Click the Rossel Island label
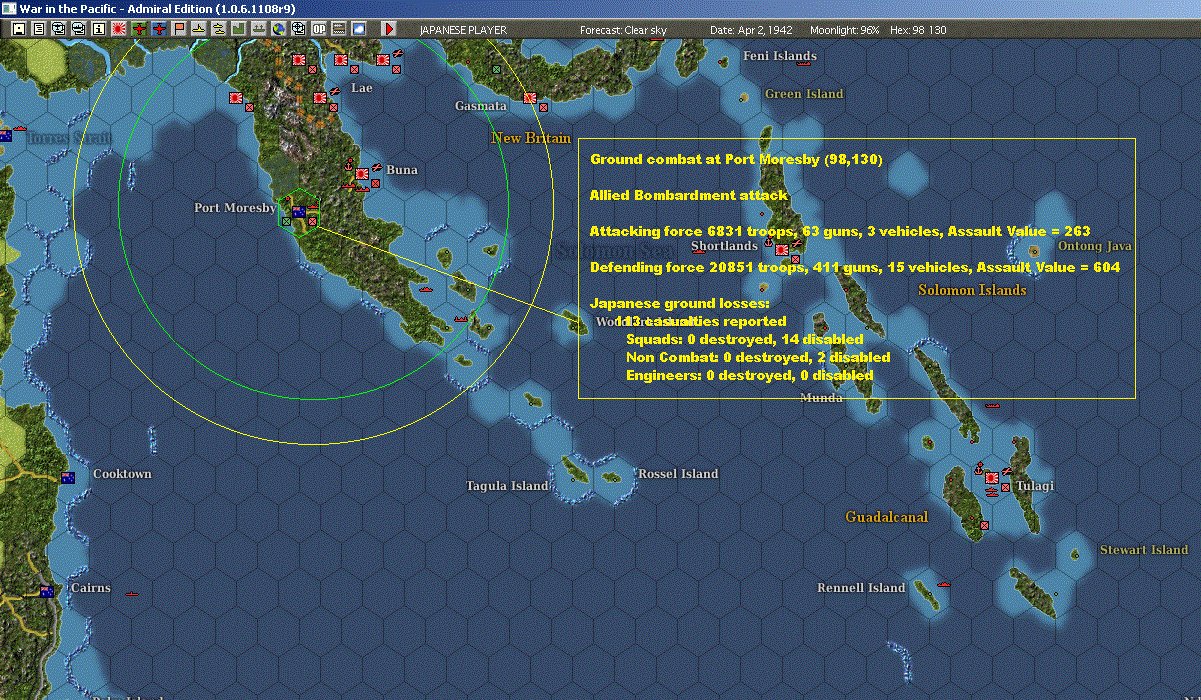1201x700 pixels. point(678,474)
